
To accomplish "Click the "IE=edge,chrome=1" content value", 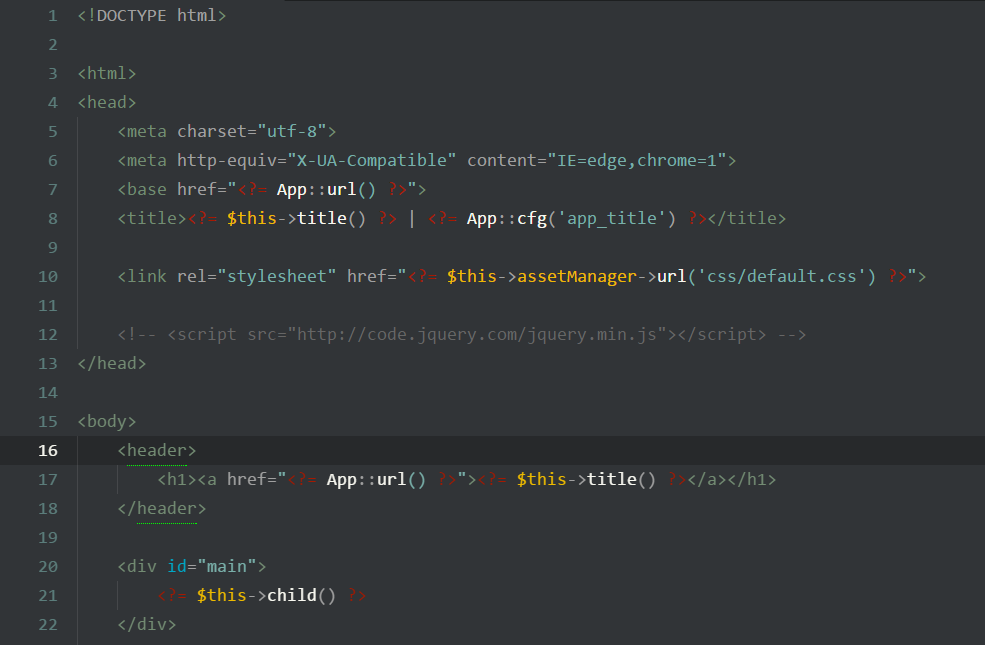I will click(637, 161).
